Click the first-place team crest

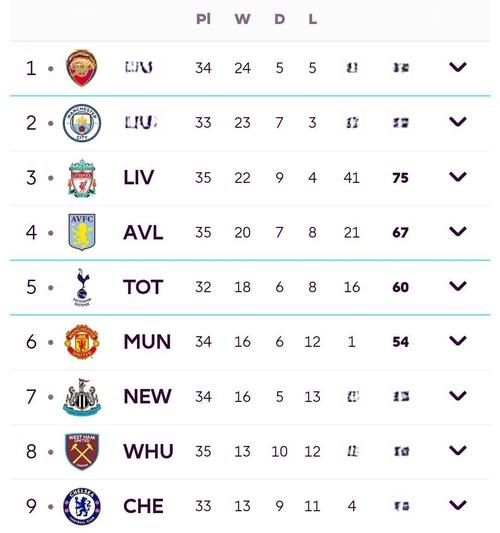(x=82, y=68)
